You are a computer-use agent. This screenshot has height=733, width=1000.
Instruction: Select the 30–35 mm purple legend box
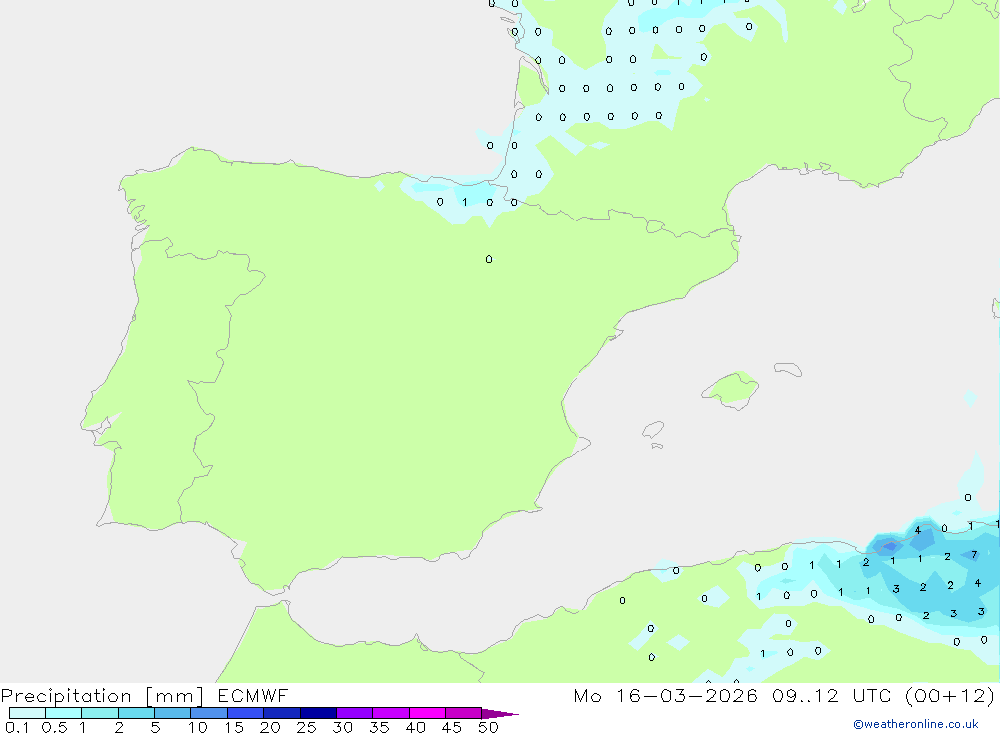click(354, 713)
